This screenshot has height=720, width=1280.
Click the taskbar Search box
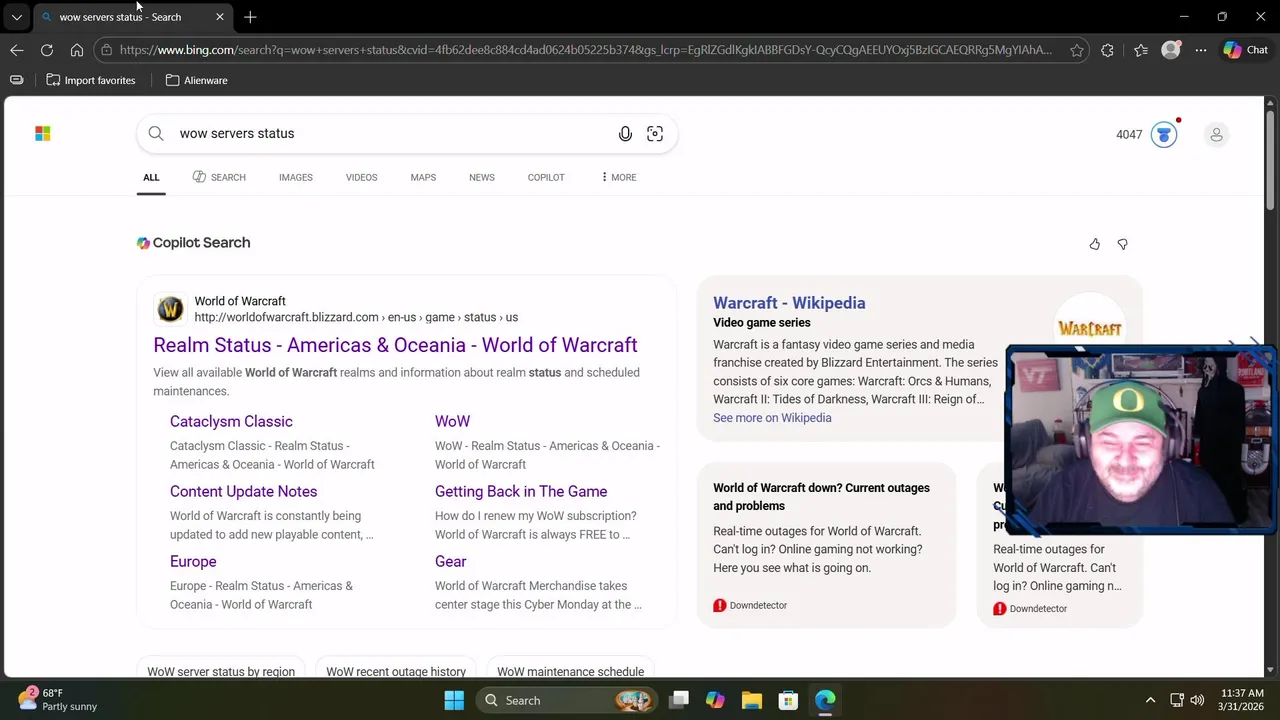point(566,700)
